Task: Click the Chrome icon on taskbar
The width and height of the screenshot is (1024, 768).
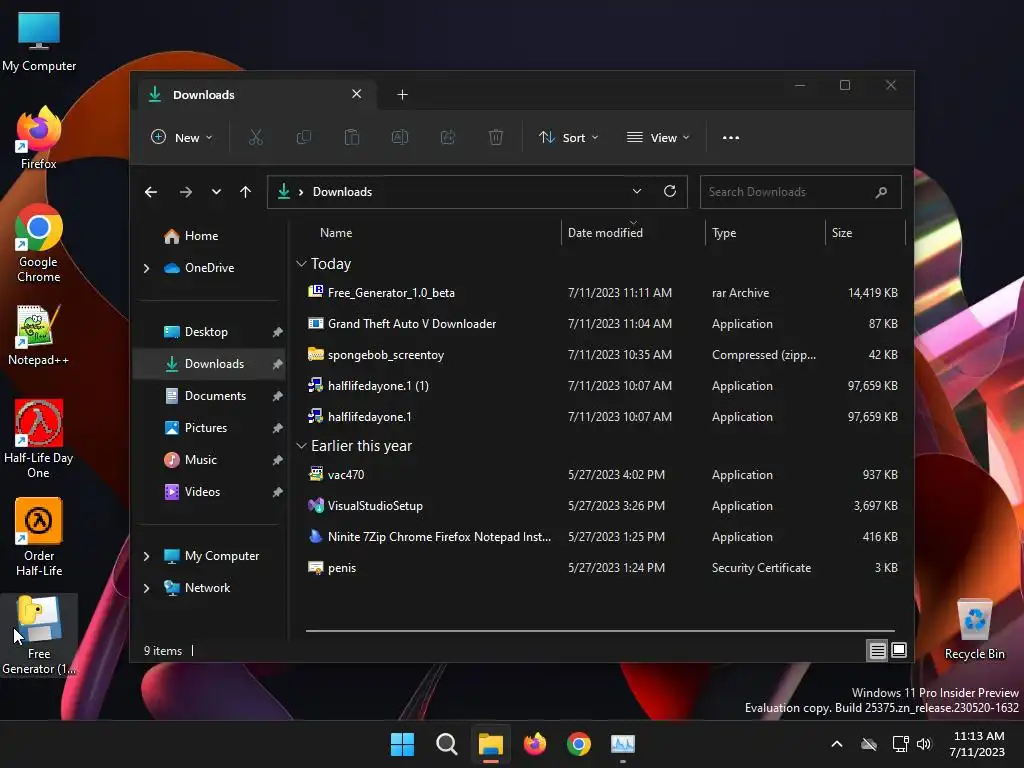Action: 579,744
